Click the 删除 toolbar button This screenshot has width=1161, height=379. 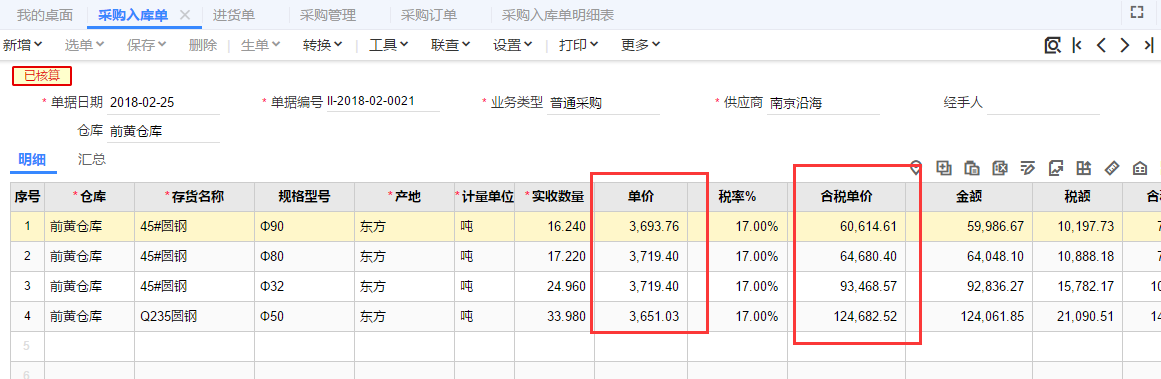pos(203,45)
